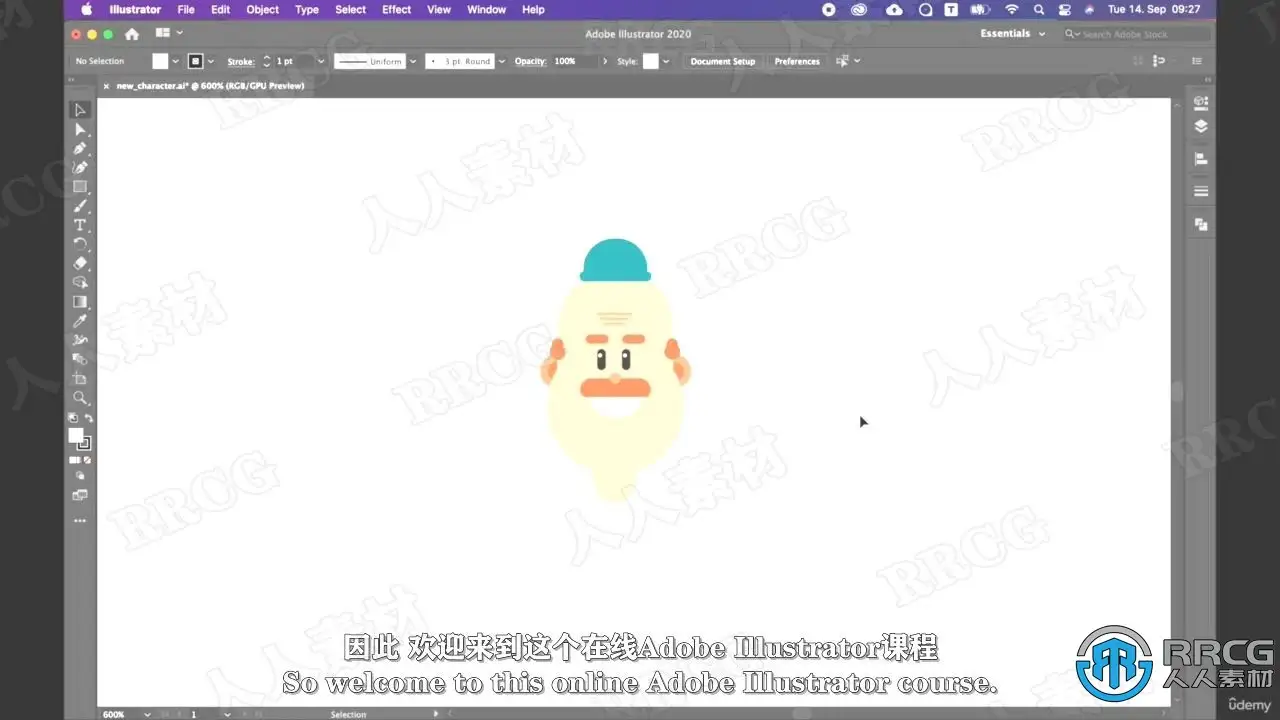This screenshot has height=720, width=1280.
Task: Open the fill color dropdown in the control bar
Action: point(176,61)
